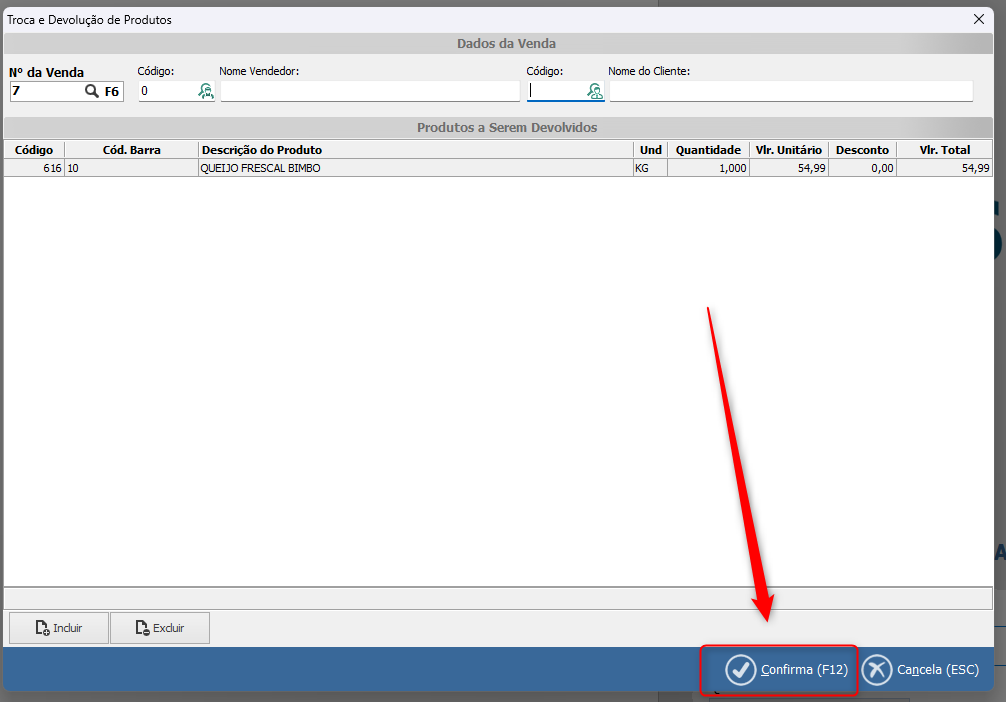Click the Desconto column header
Image resolution: width=1006 pixels, height=702 pixels.
pos(862,150)
